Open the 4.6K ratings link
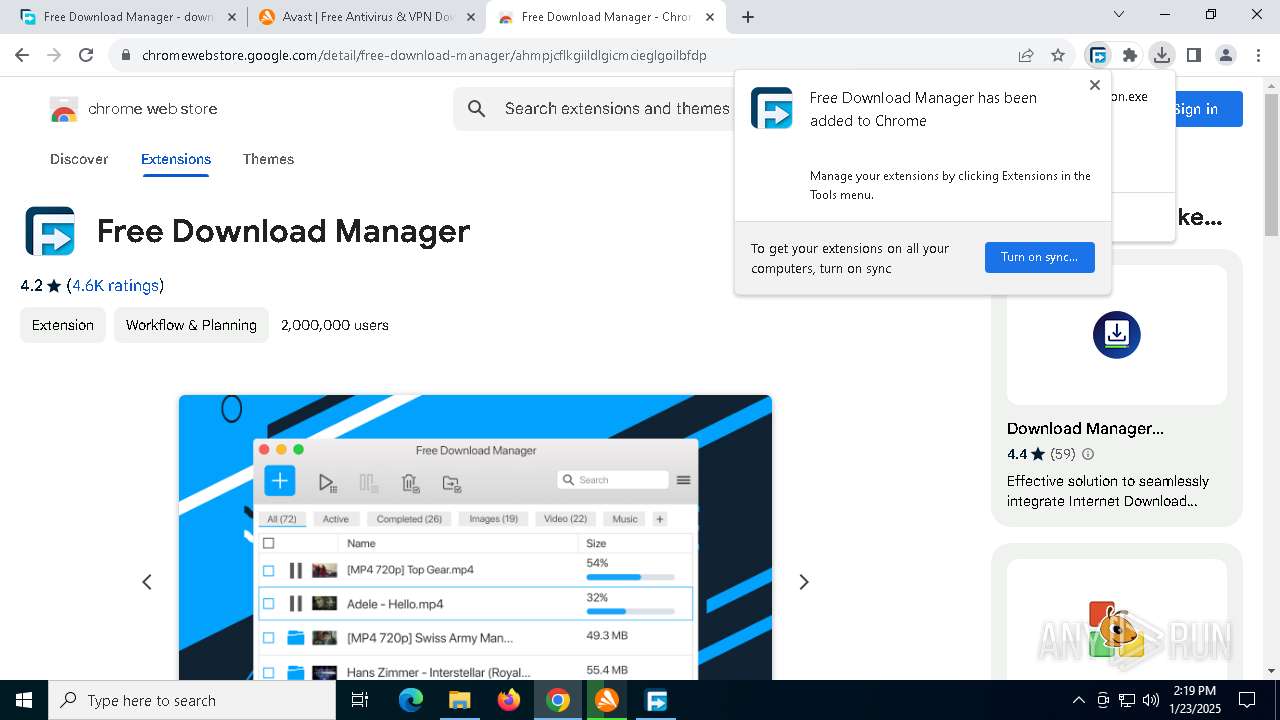 pyautogui.click(x=115, y=286)
